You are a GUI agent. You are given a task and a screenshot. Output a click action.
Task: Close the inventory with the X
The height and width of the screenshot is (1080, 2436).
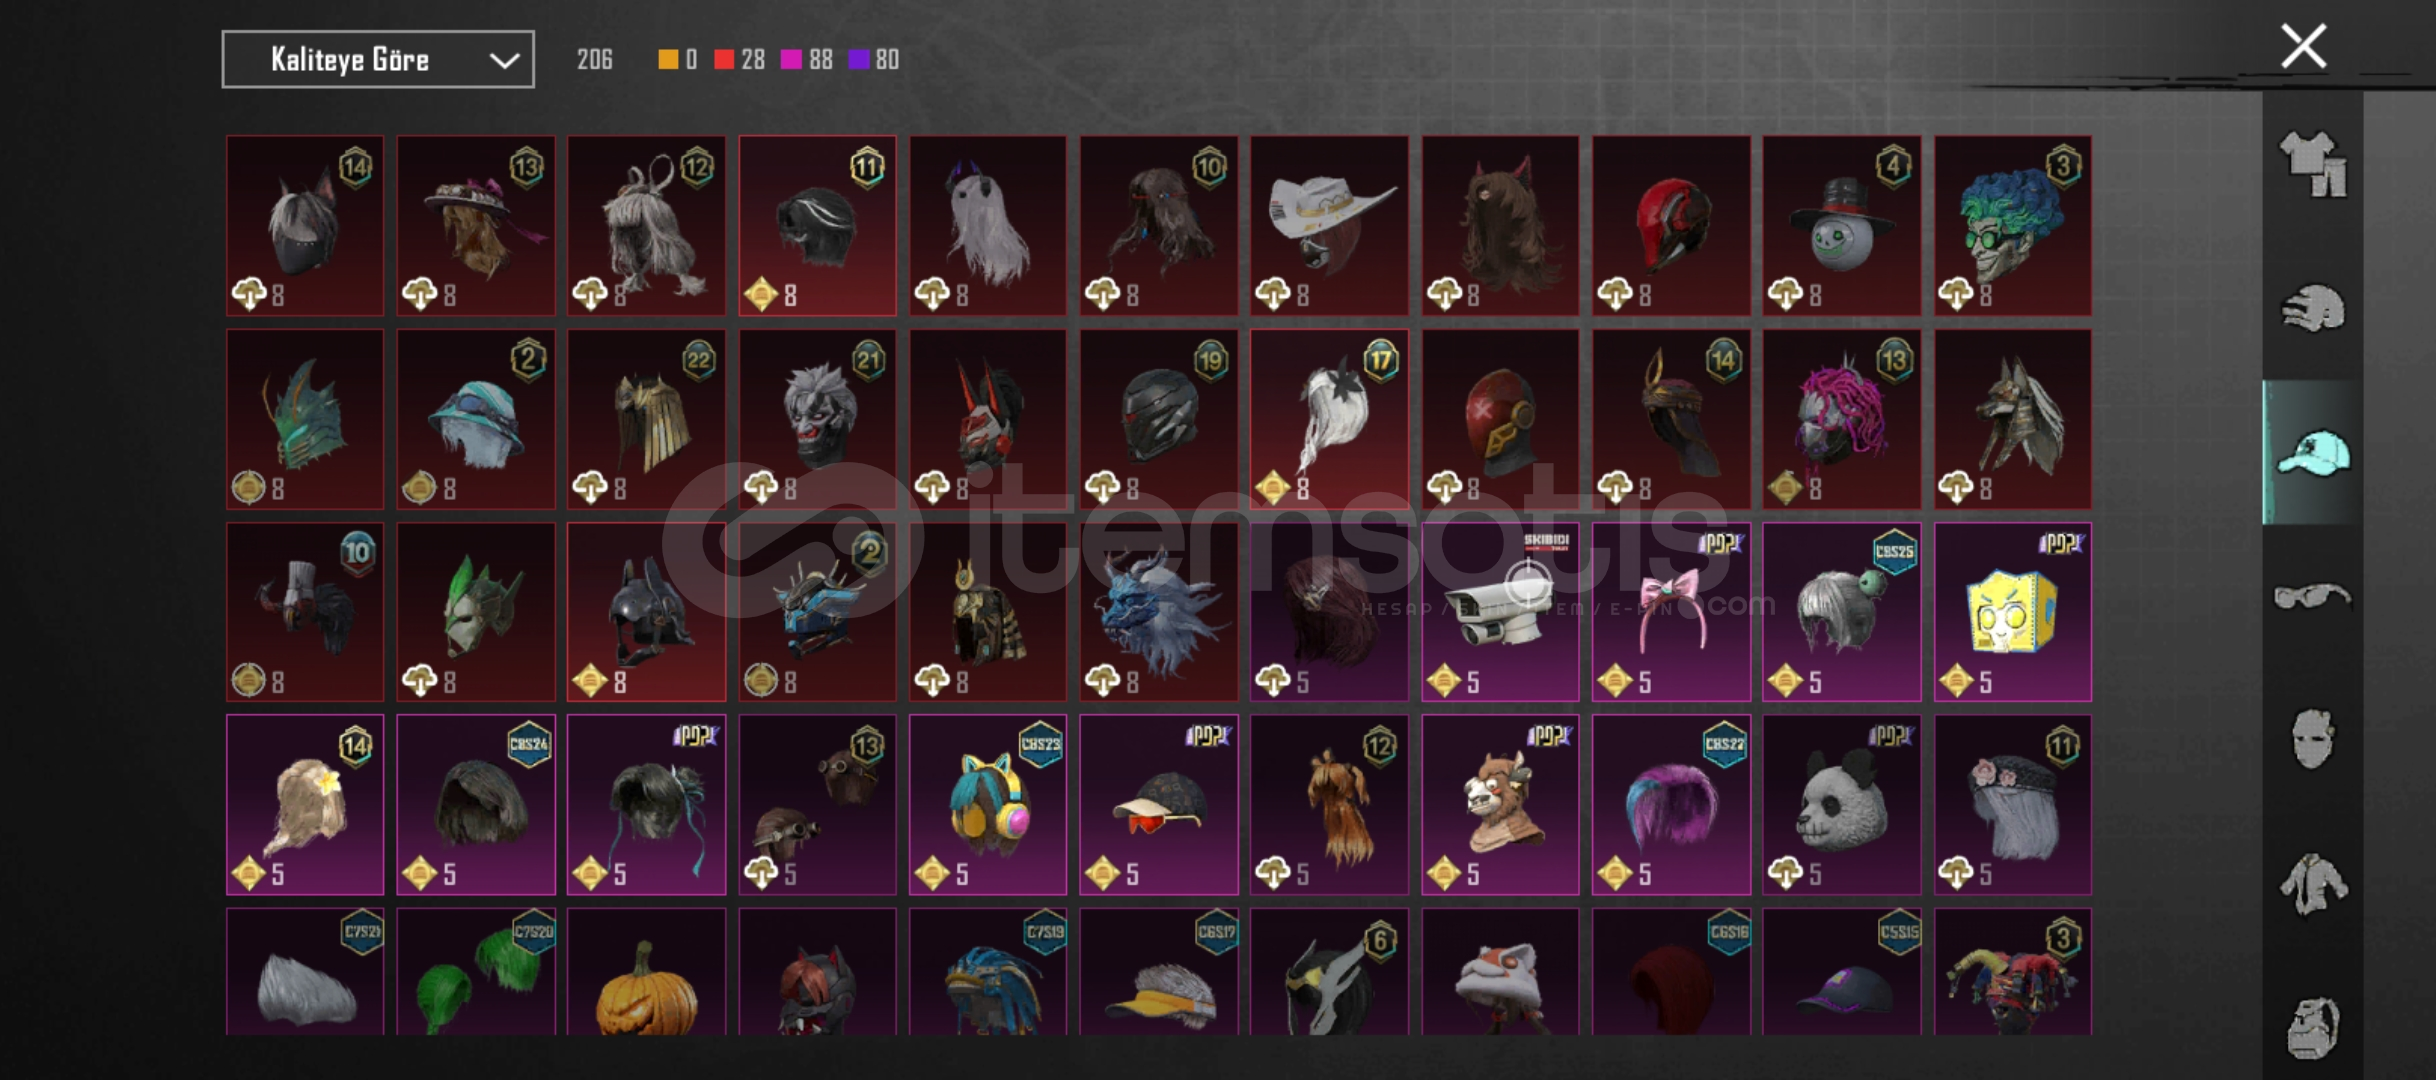[x=2303, y=46]
